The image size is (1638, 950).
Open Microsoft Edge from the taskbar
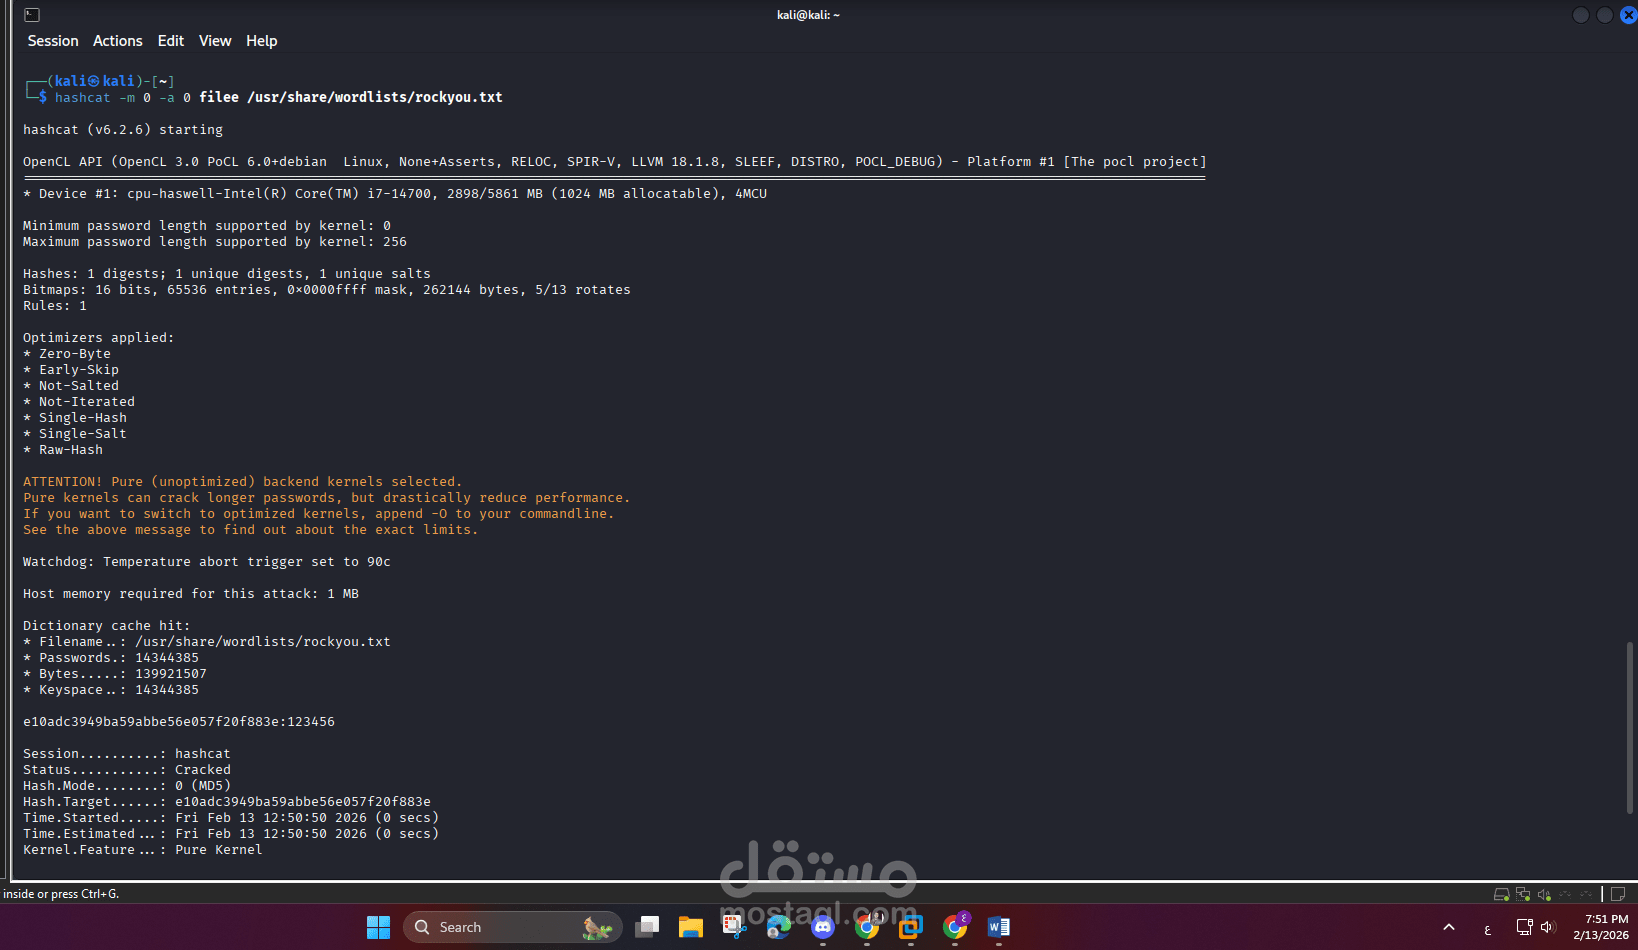click(779, 927)
